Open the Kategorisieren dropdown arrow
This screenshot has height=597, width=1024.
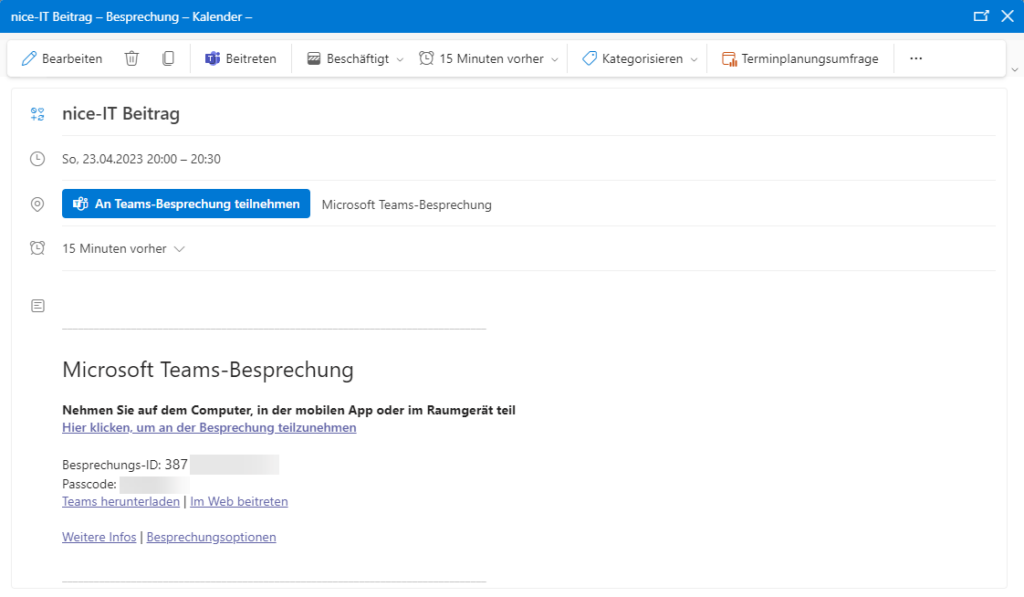(694, 59)
